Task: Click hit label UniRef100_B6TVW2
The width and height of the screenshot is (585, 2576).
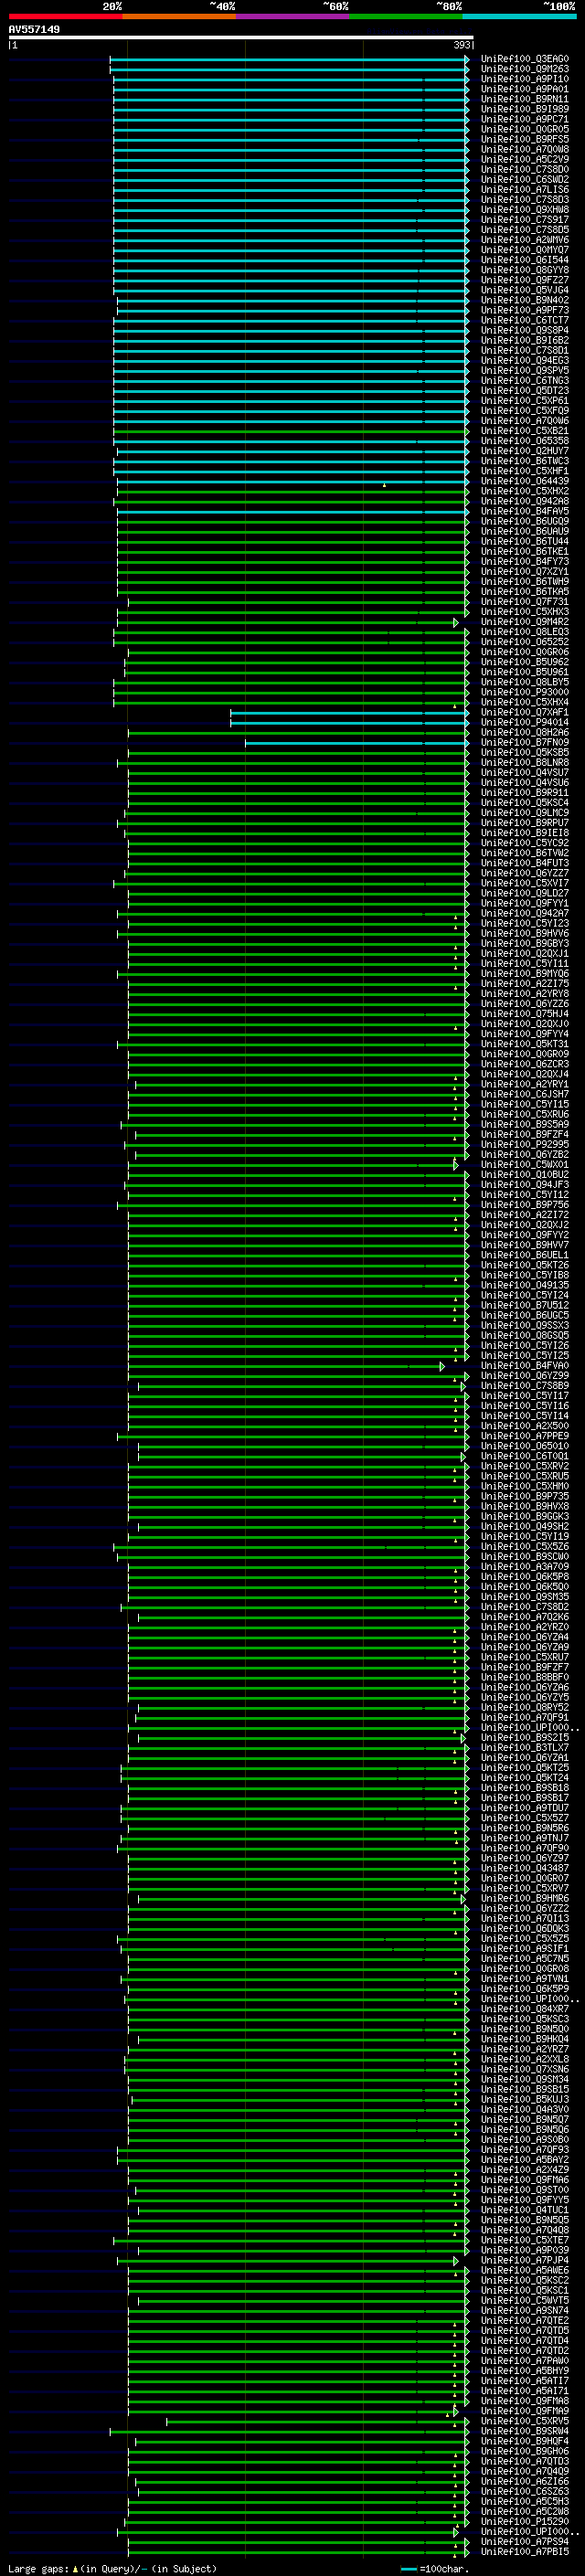Action: point(525,853)
